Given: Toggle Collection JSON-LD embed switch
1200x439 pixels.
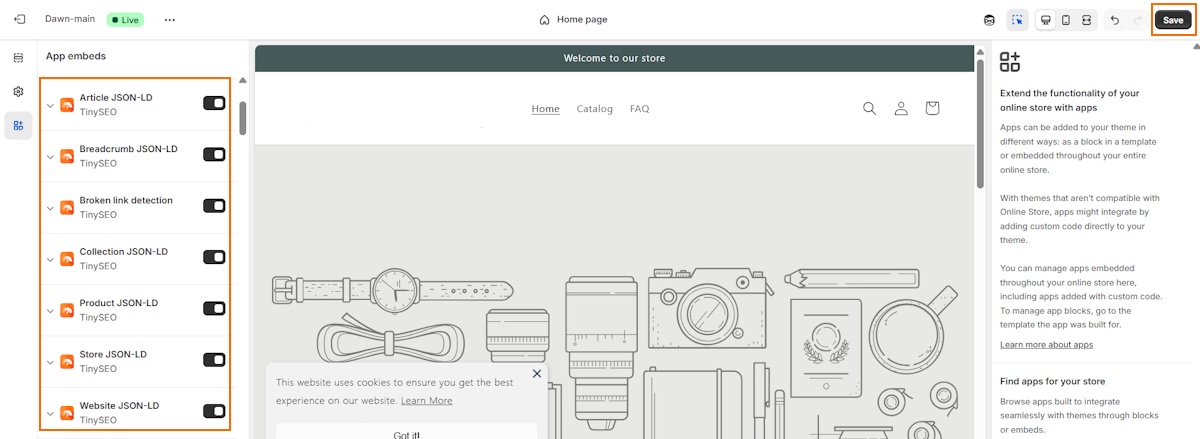Looking at the screenshot, I should click(x=214, y=257).
